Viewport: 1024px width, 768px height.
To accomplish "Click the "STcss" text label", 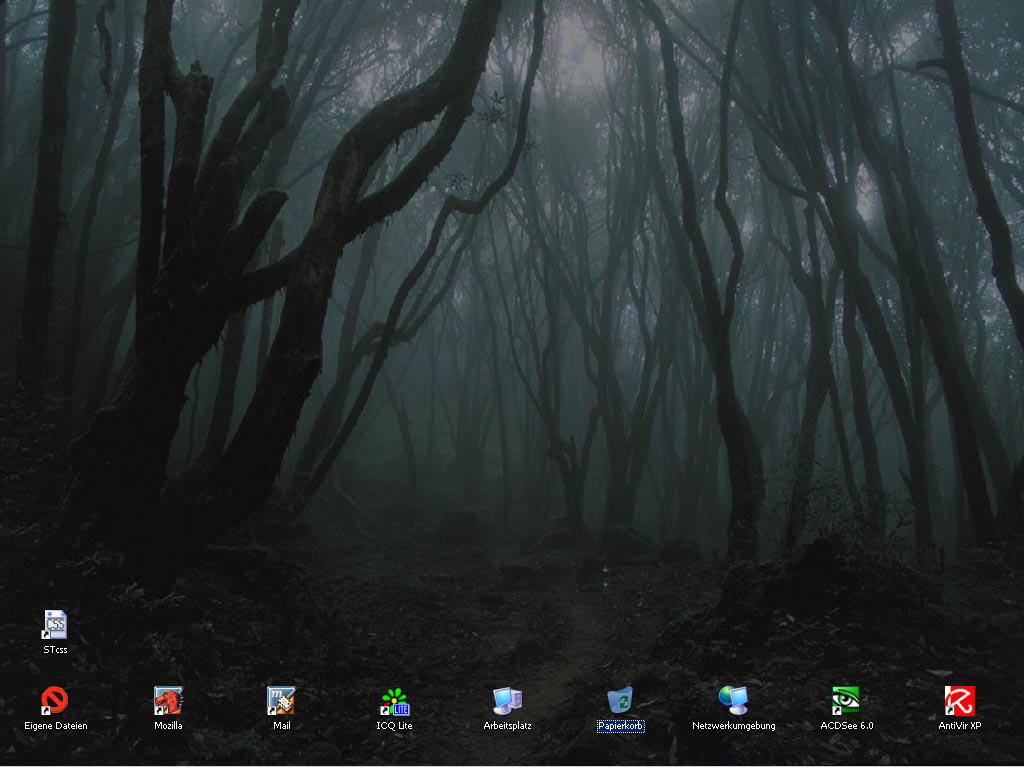I will point(55,650).
